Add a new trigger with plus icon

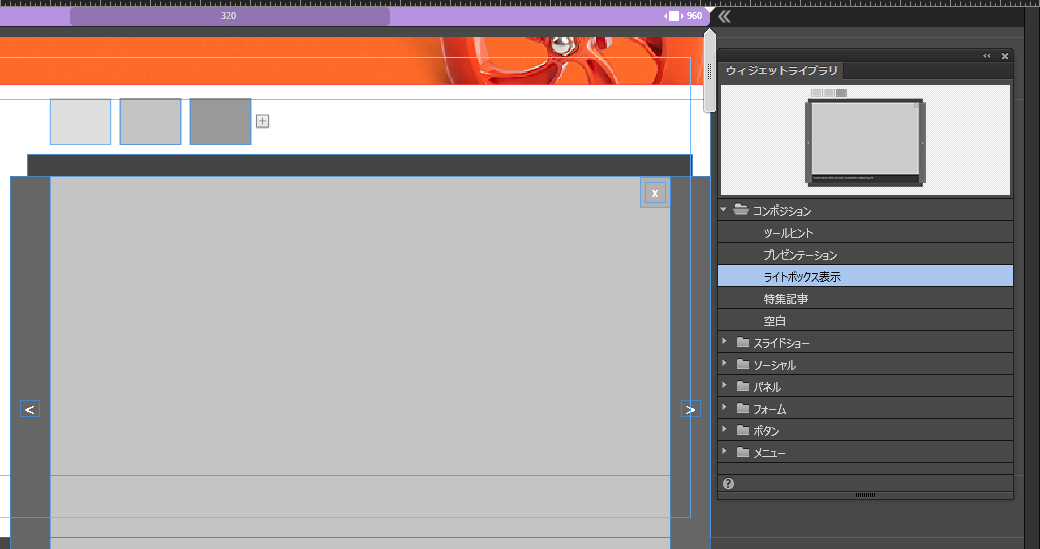(x=263, y=121)
